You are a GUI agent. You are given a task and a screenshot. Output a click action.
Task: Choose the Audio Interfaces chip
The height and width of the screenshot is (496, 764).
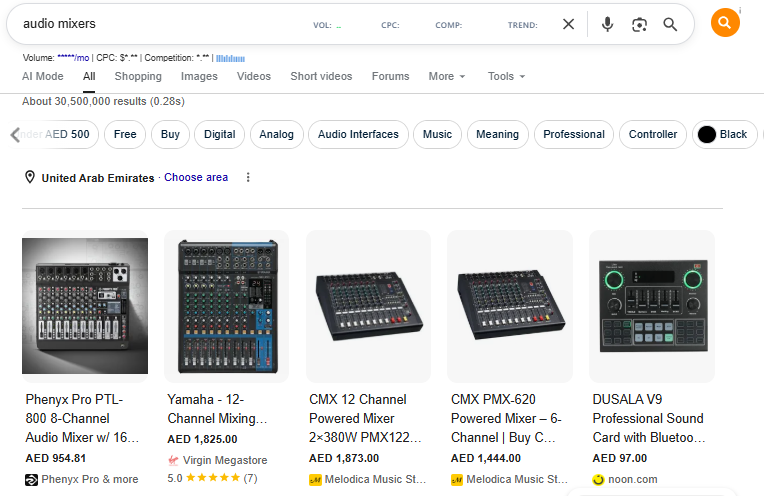click(x=359, y=134)
